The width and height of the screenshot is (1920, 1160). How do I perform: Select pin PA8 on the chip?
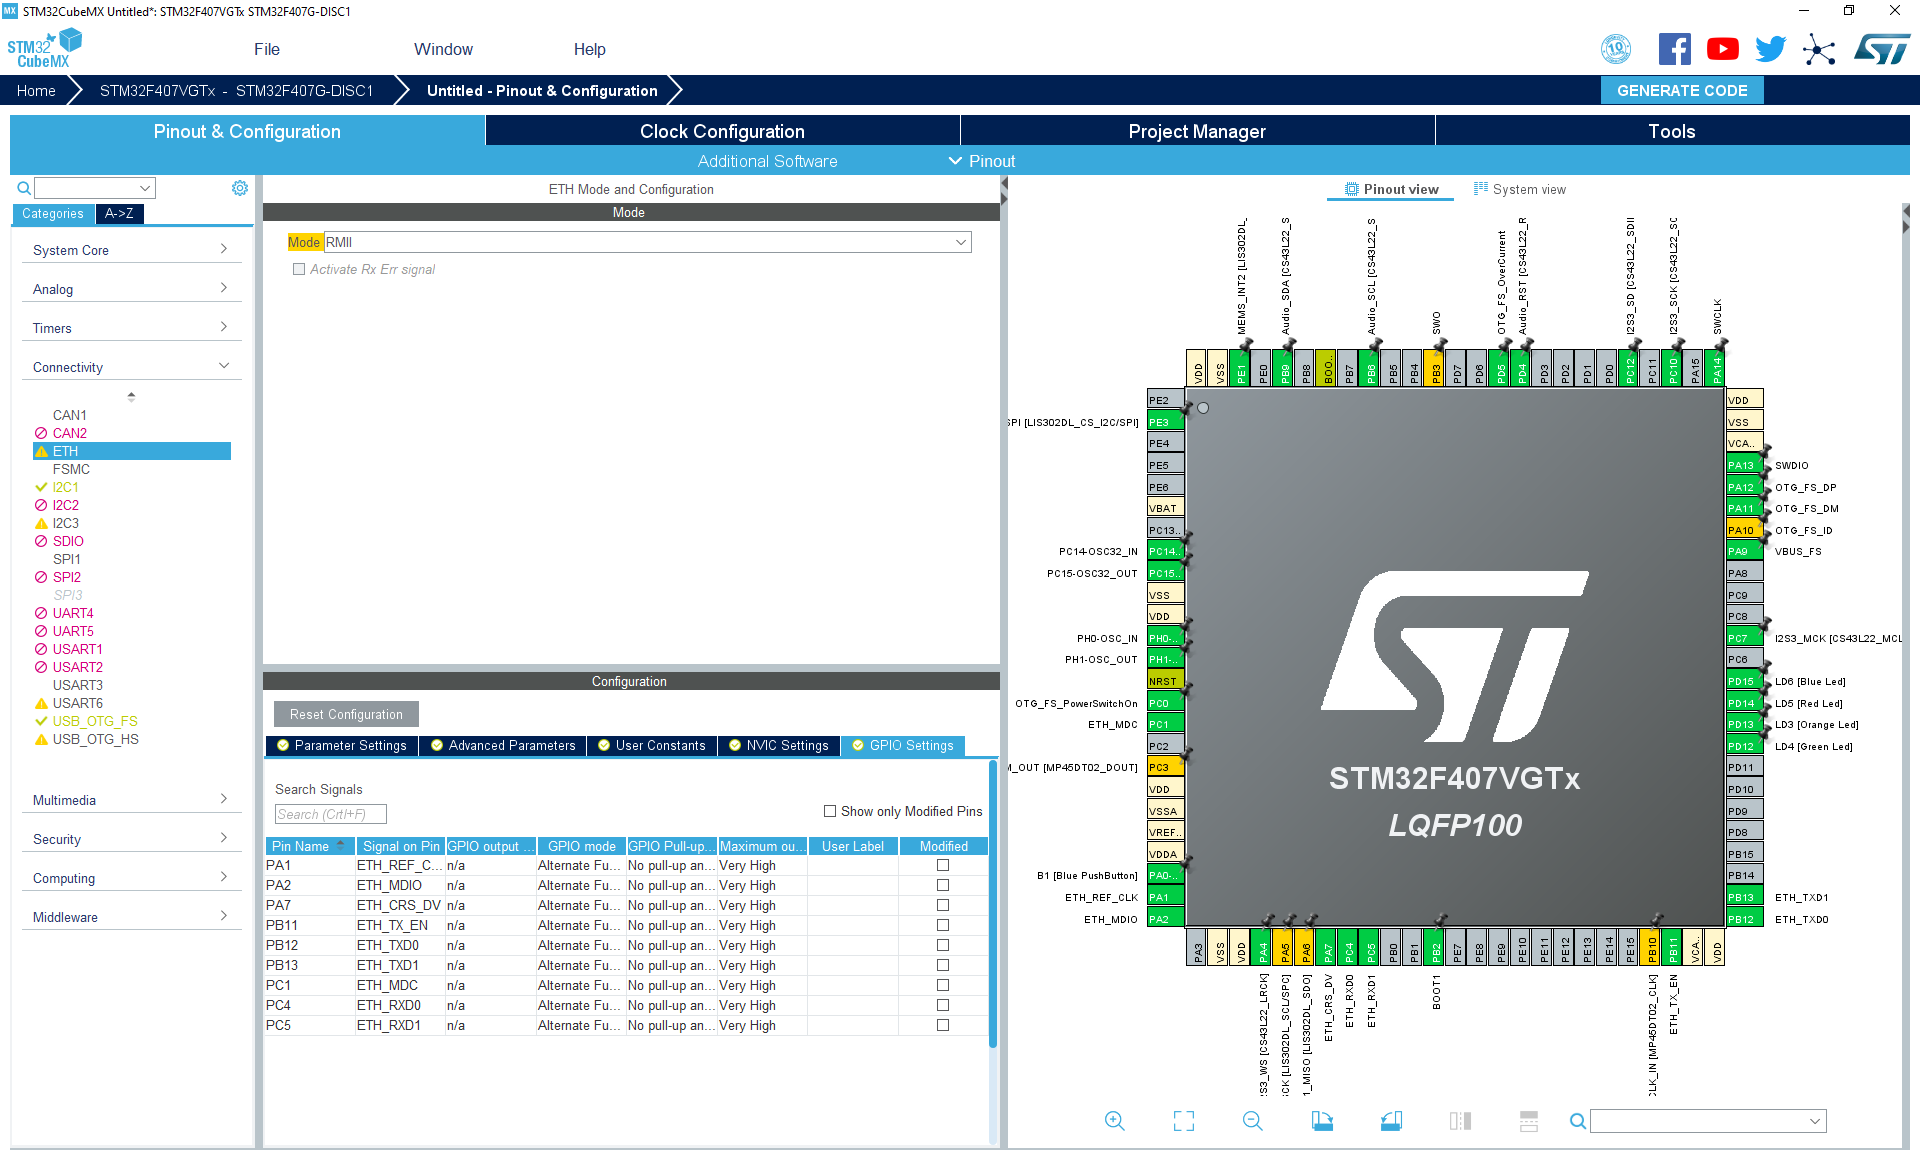[x=1744, y=573]
